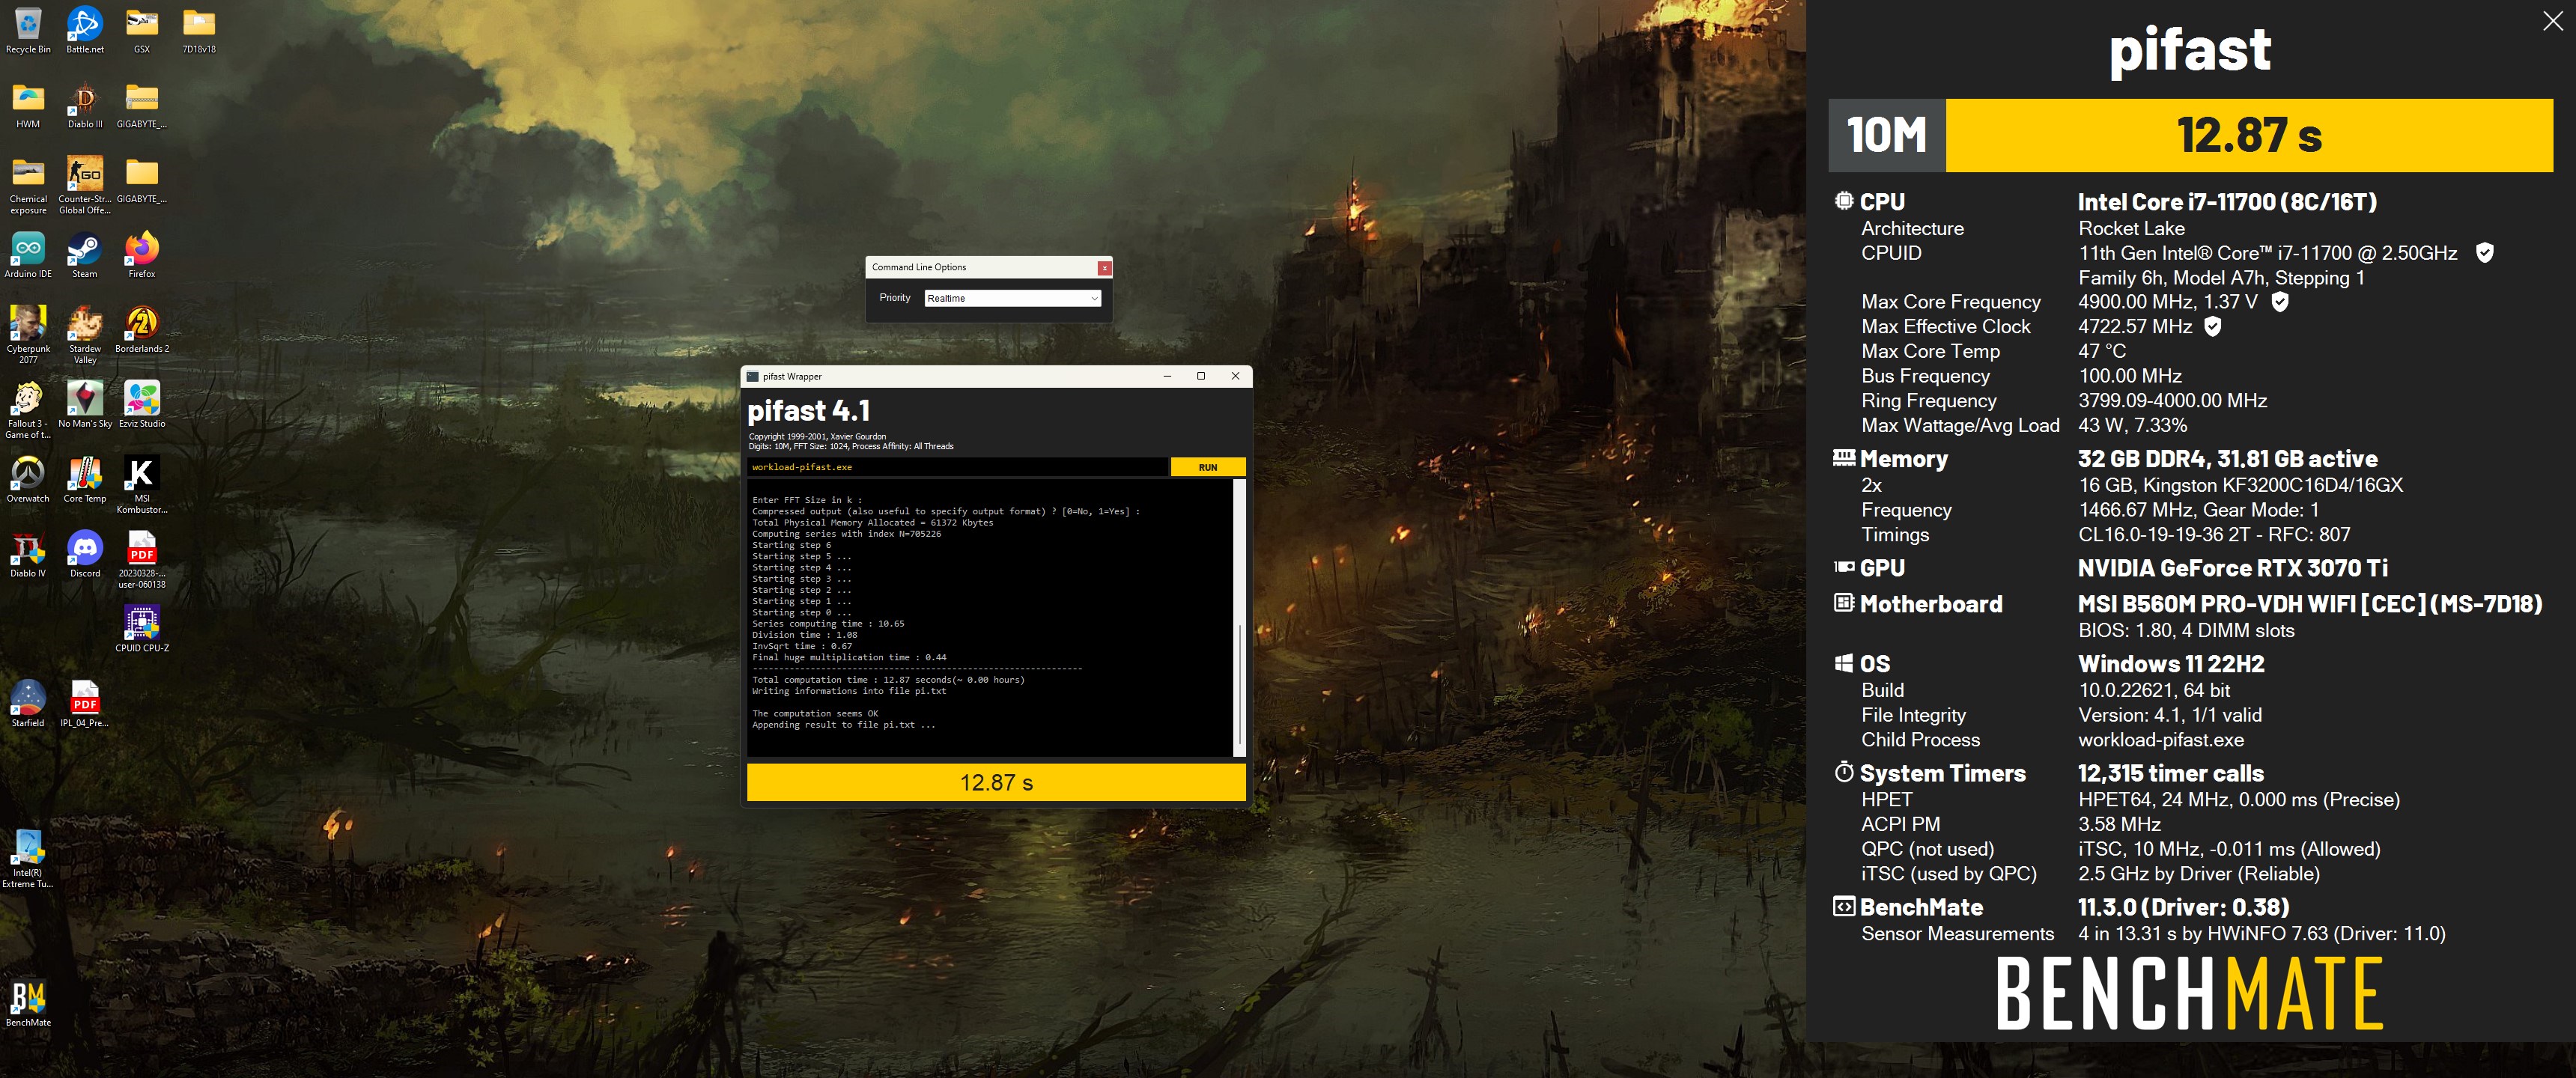The height and width of the screenshot is (1078, 2576).
Task: Open the first GIGABYTE_ desktop folder next to Diablo III
Action: (x=142, y=105)
